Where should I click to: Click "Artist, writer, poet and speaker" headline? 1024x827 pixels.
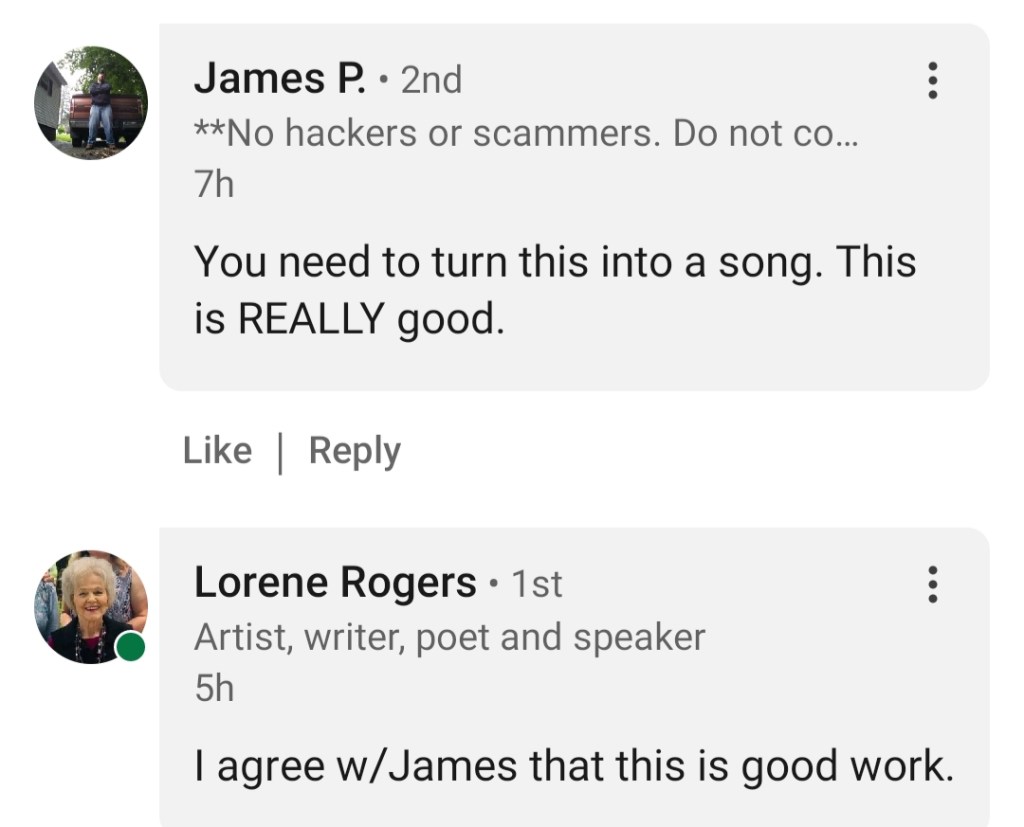tap(449, 637)
